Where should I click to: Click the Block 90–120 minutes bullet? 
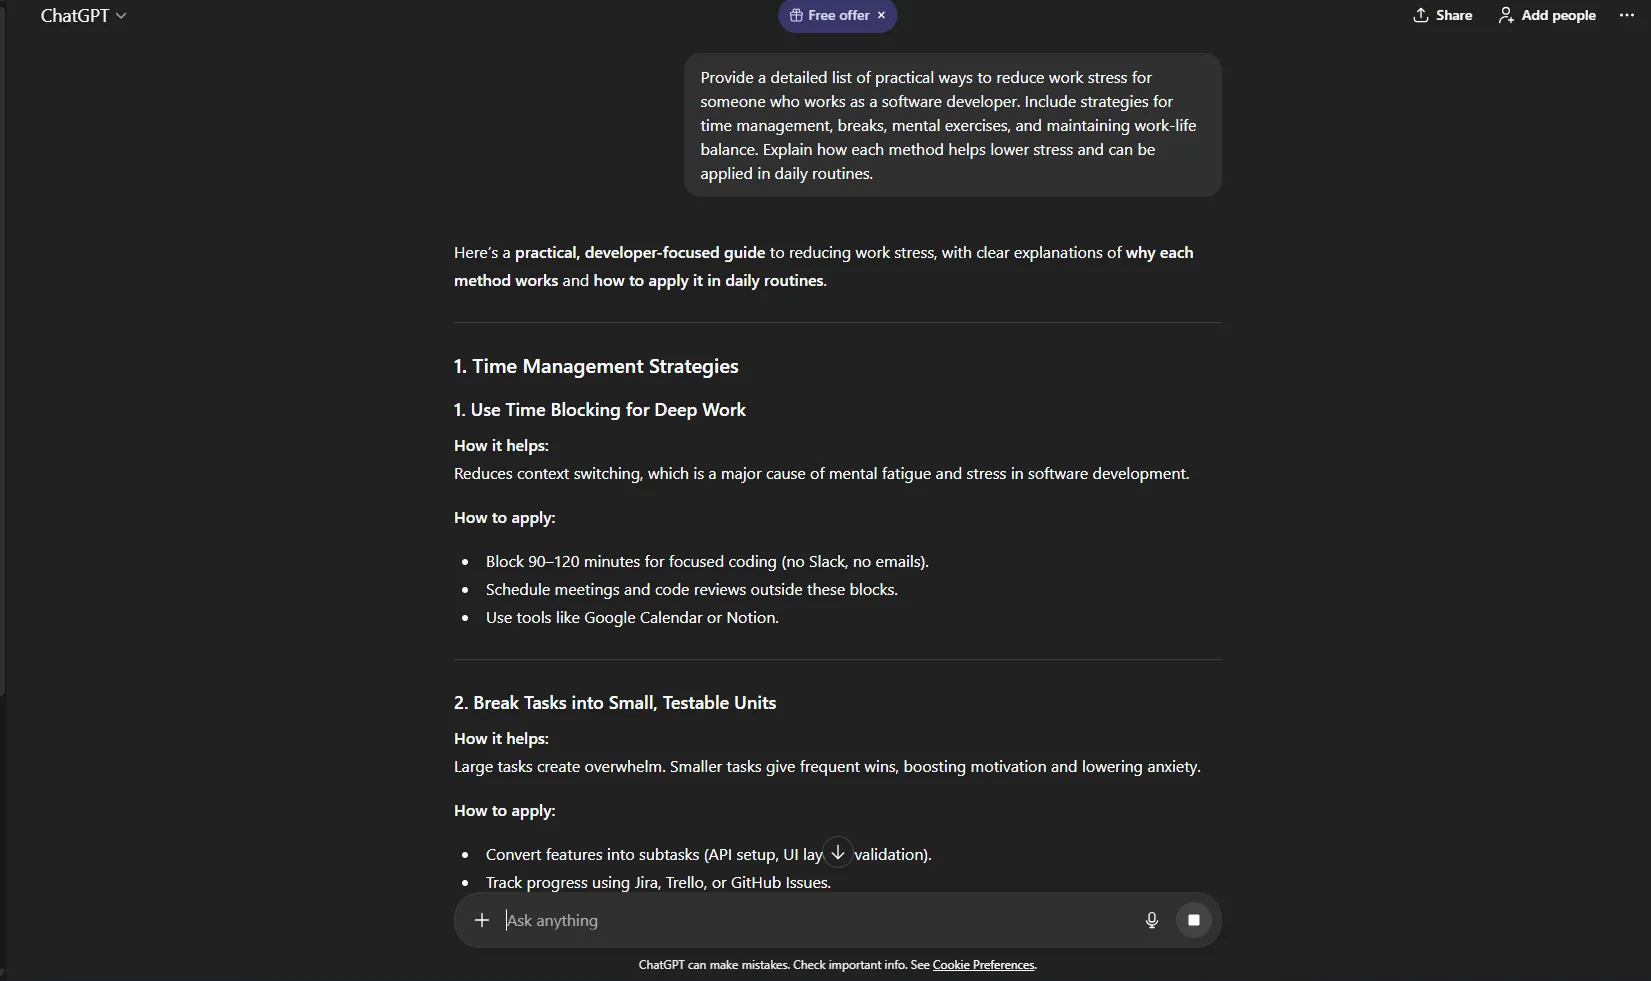click(x=707, y=562)
